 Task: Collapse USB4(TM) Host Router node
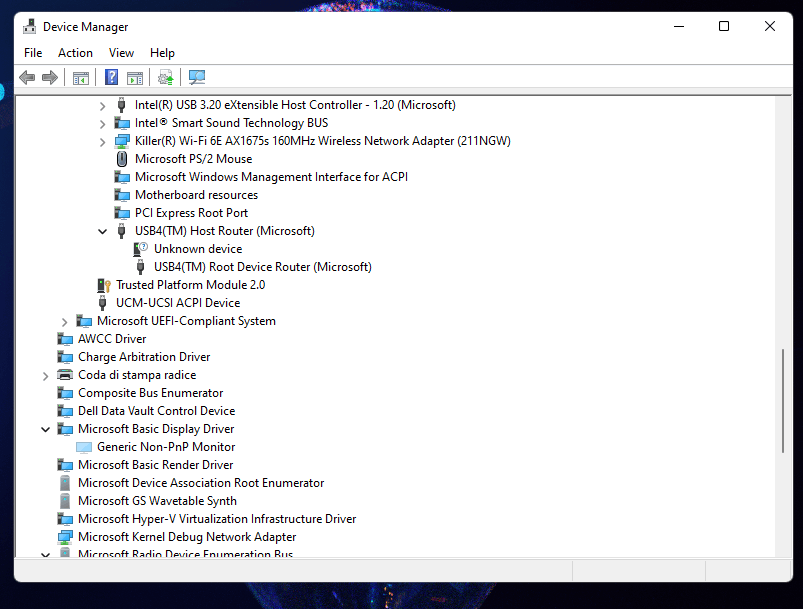102,232
